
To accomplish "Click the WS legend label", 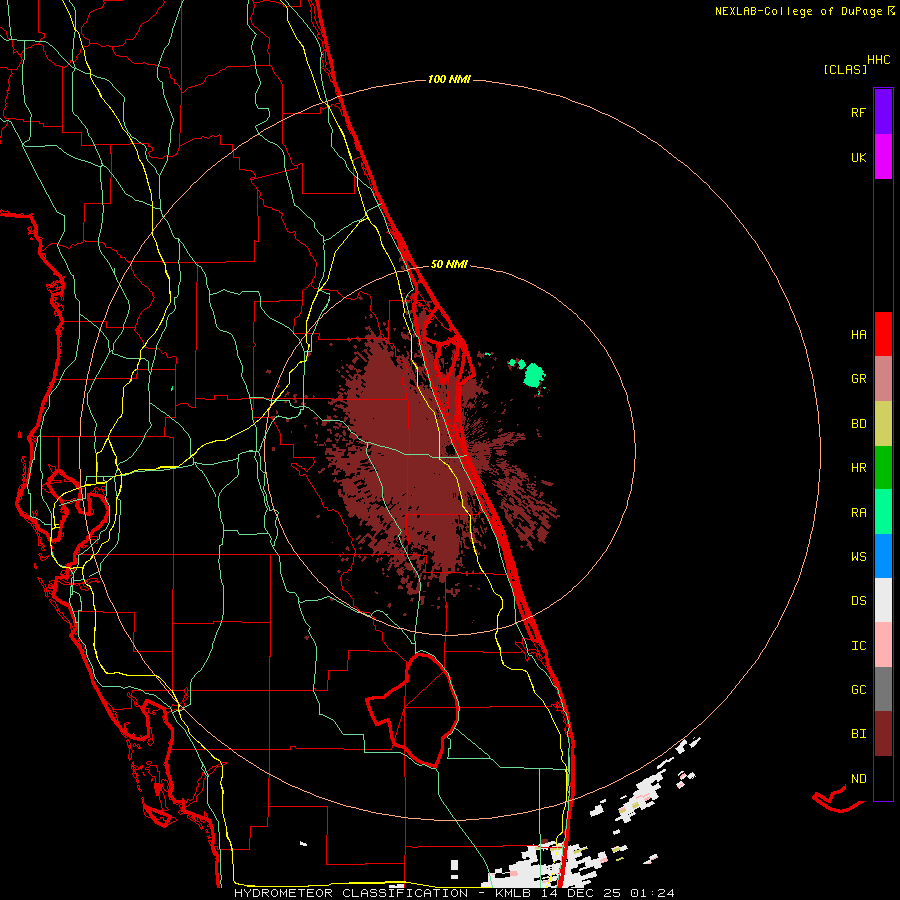I will 858,557.
